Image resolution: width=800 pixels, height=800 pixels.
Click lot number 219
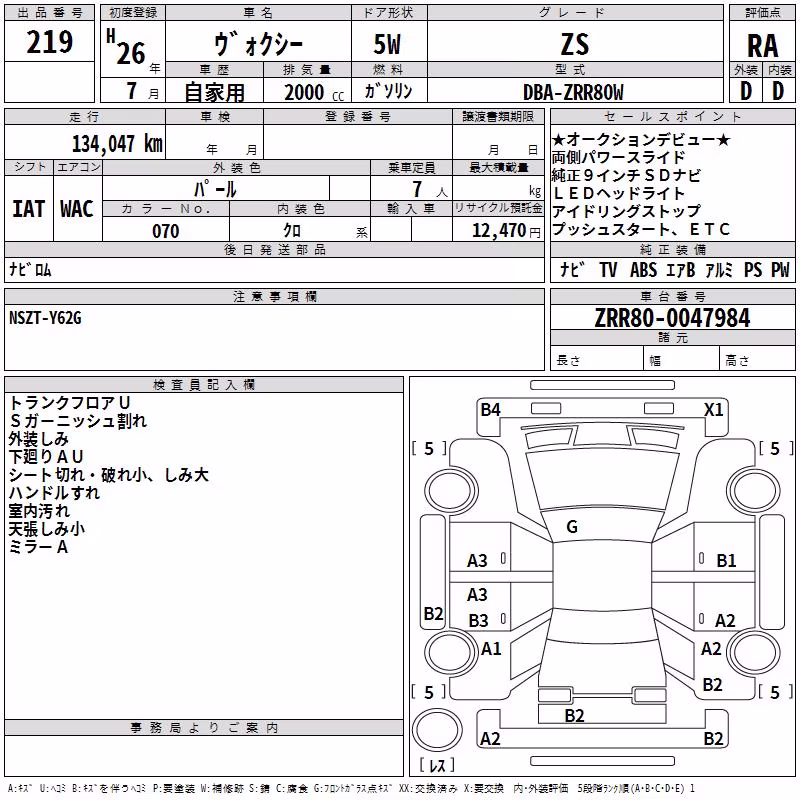(49, 42)
